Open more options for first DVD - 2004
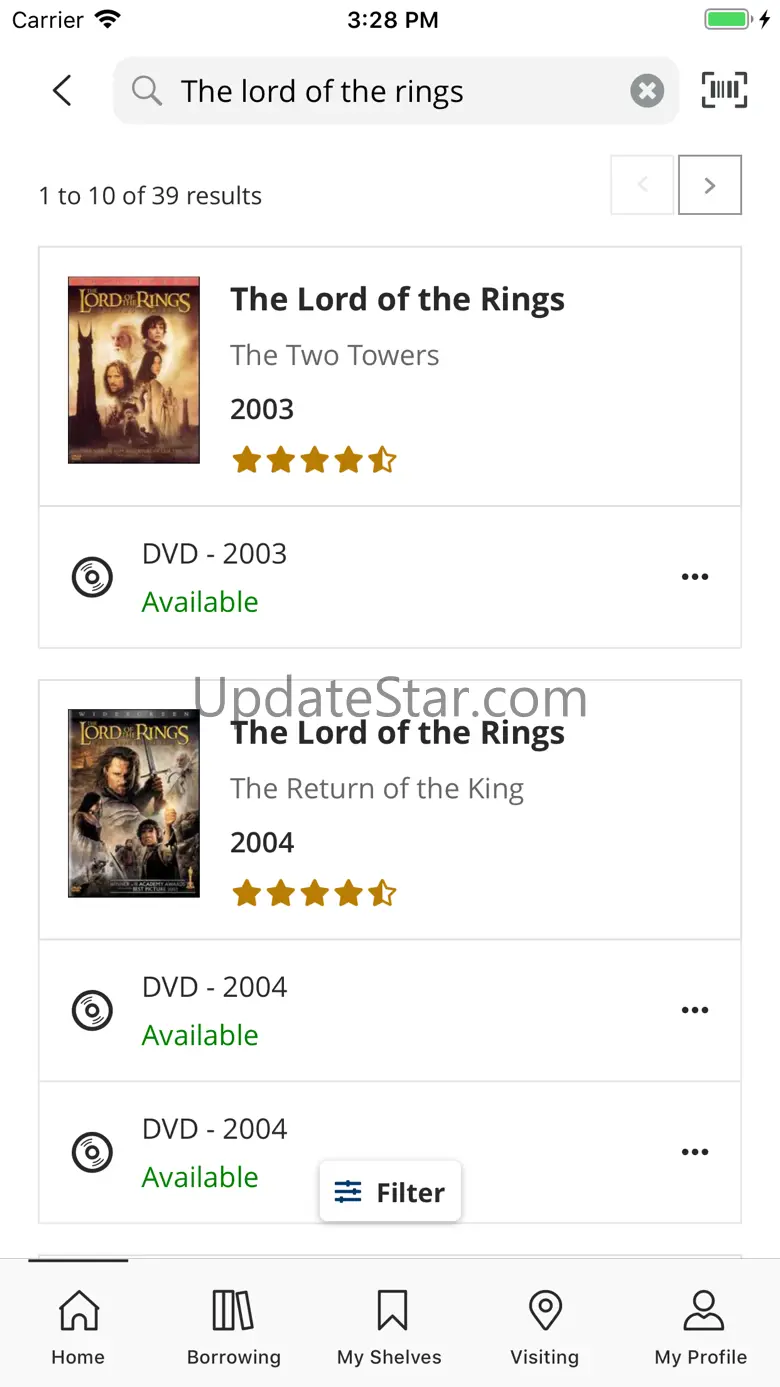The width and height of the screenshot is (780, 1387). click(695, 1010)
